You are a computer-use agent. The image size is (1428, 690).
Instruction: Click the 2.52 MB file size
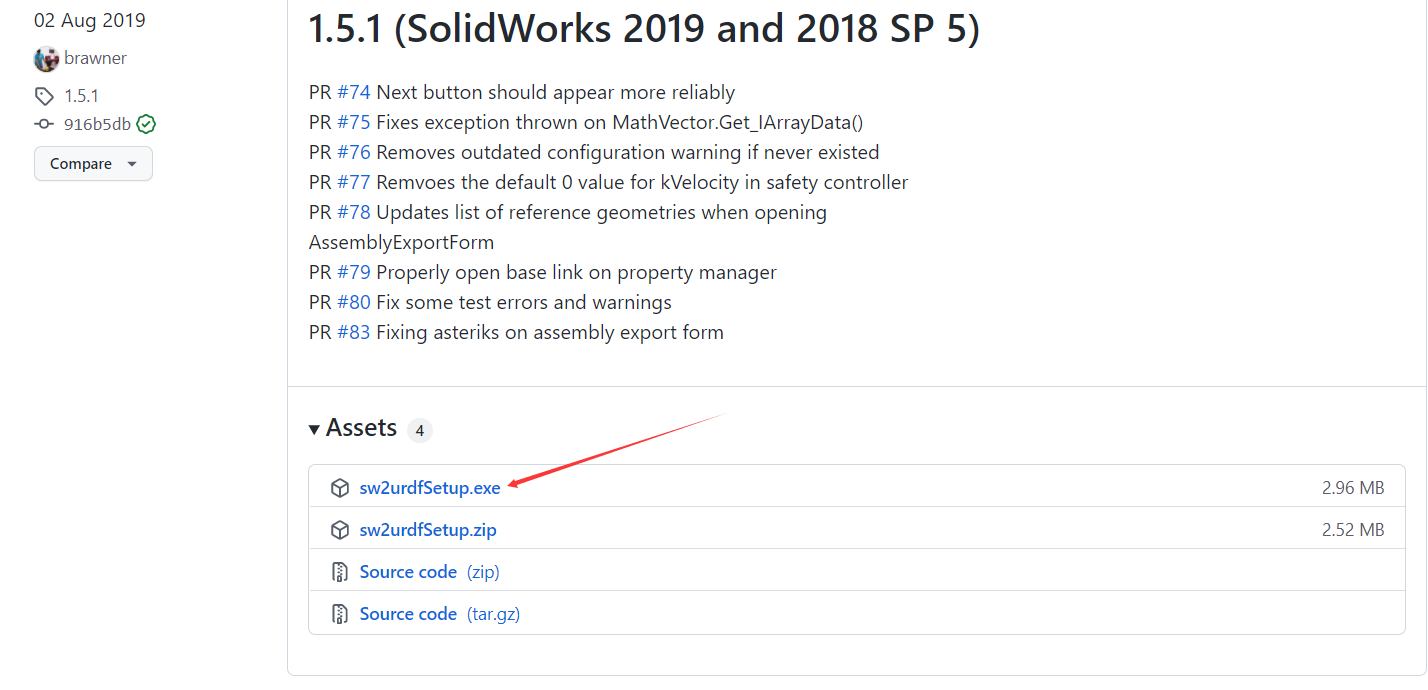click(1353, 530)
